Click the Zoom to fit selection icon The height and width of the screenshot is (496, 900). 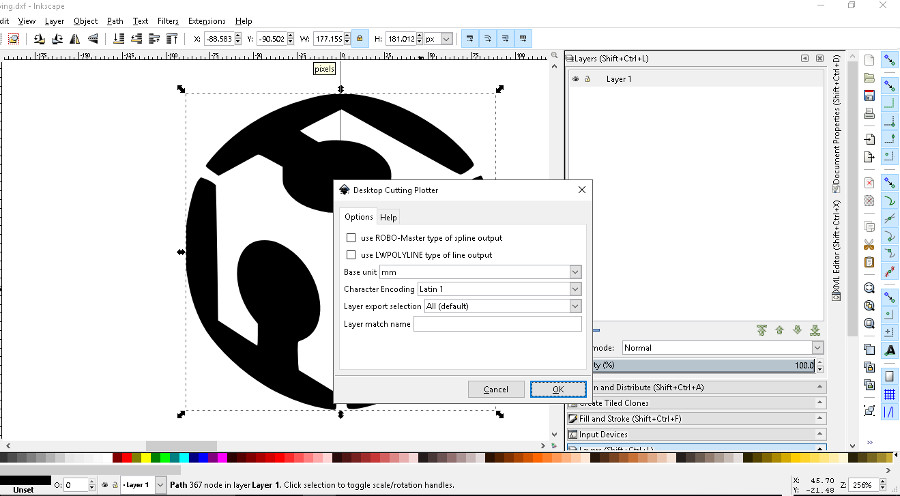pos(869,288)
